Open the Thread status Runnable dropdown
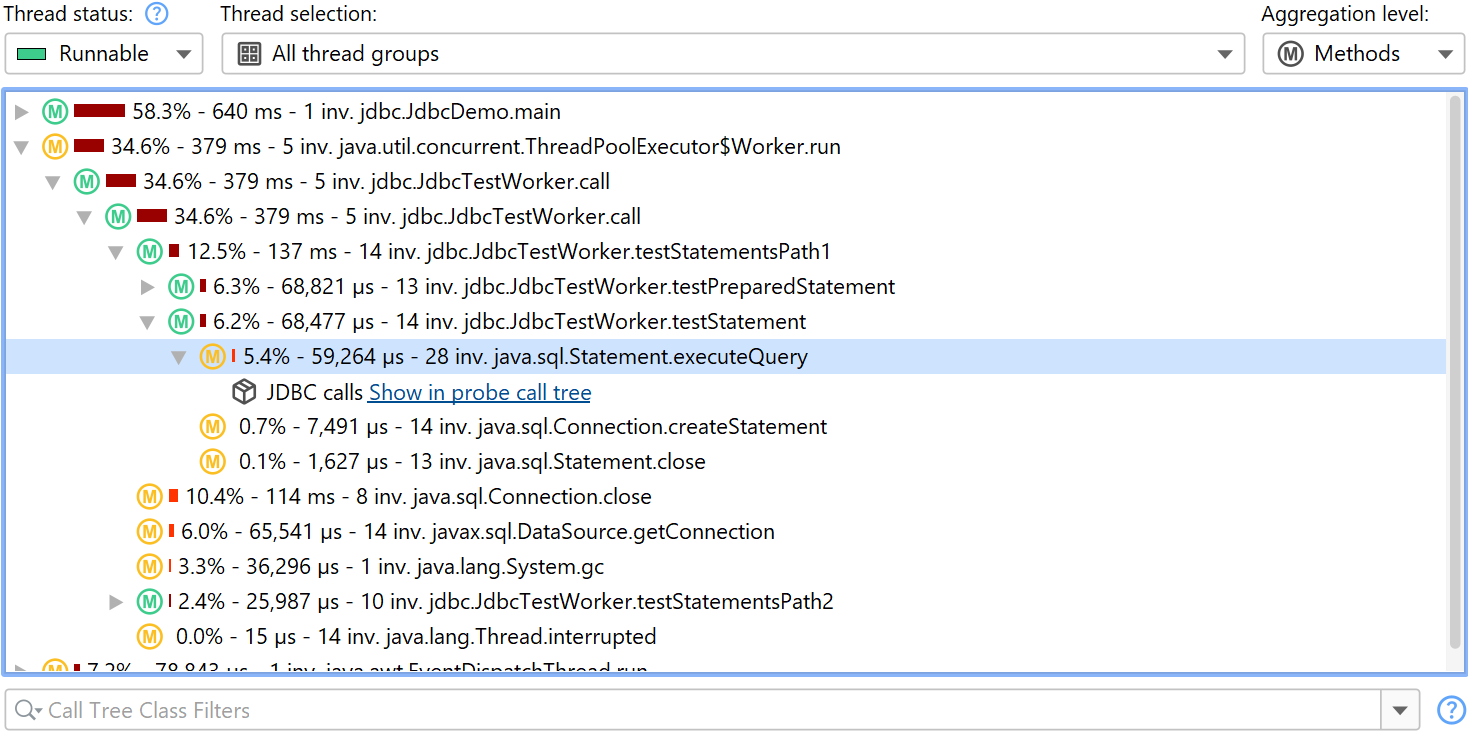1468x735 pixels. tap(104, 54)
